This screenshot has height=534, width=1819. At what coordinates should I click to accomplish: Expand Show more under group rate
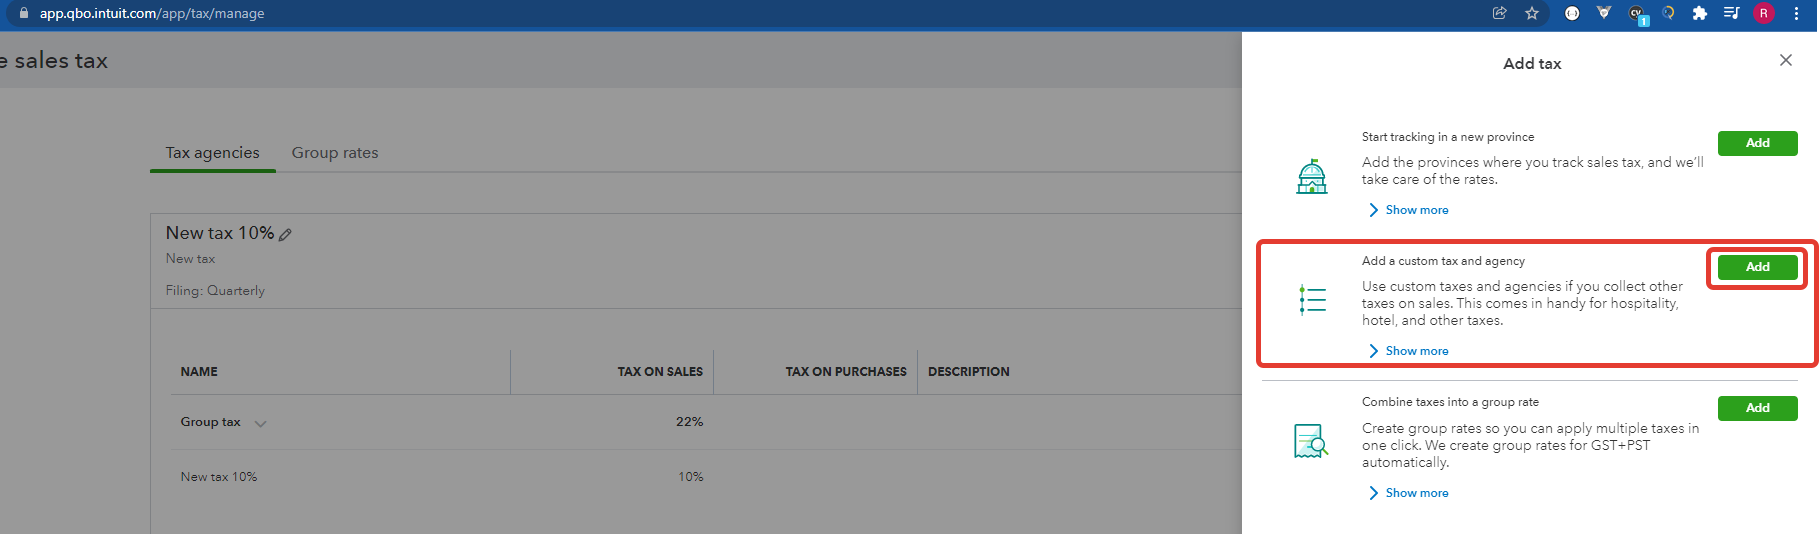(x=1408, y=493)
